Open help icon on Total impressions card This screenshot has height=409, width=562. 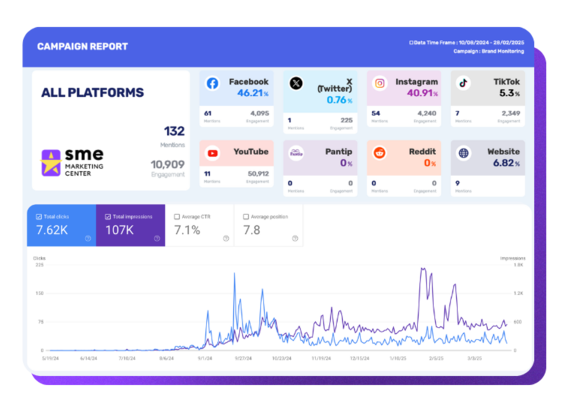pos(157,238)
